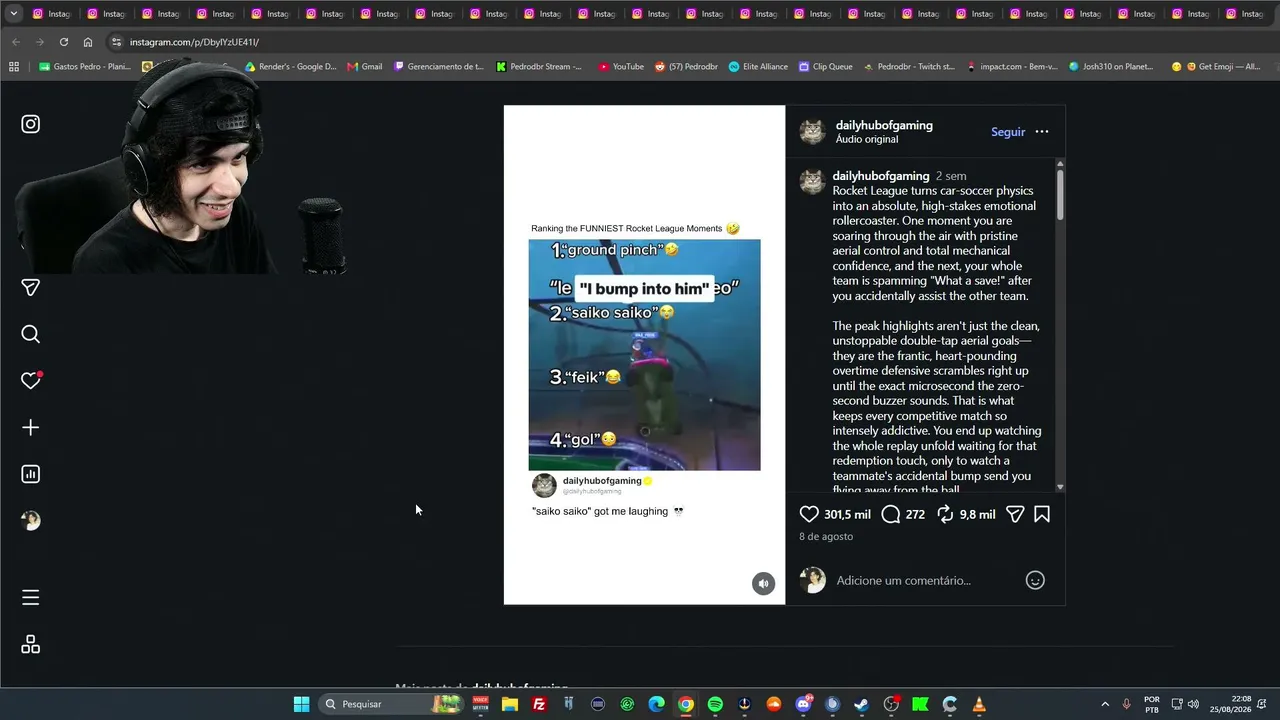Viewport: 1280px width, 720px height.
Task: Click the Rocket League video
Action: [644, 355]
